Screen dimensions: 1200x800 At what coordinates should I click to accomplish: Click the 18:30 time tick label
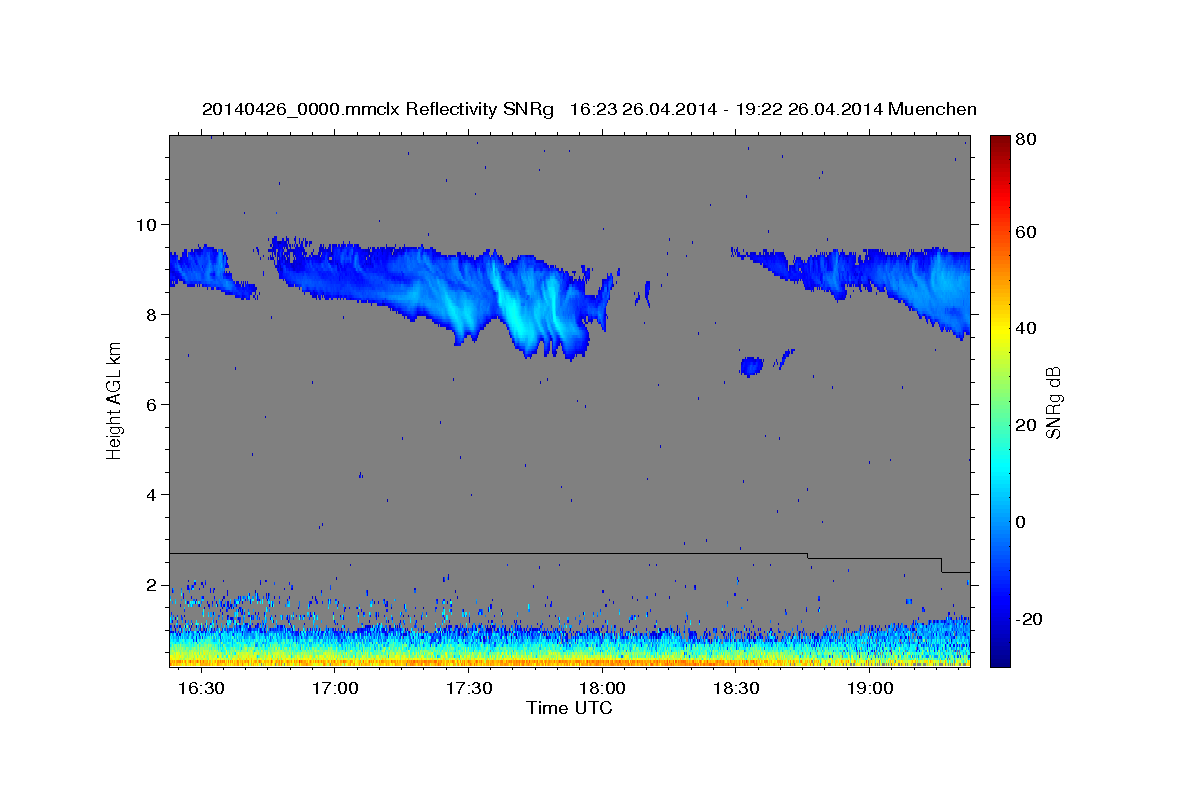click(737, 689)
